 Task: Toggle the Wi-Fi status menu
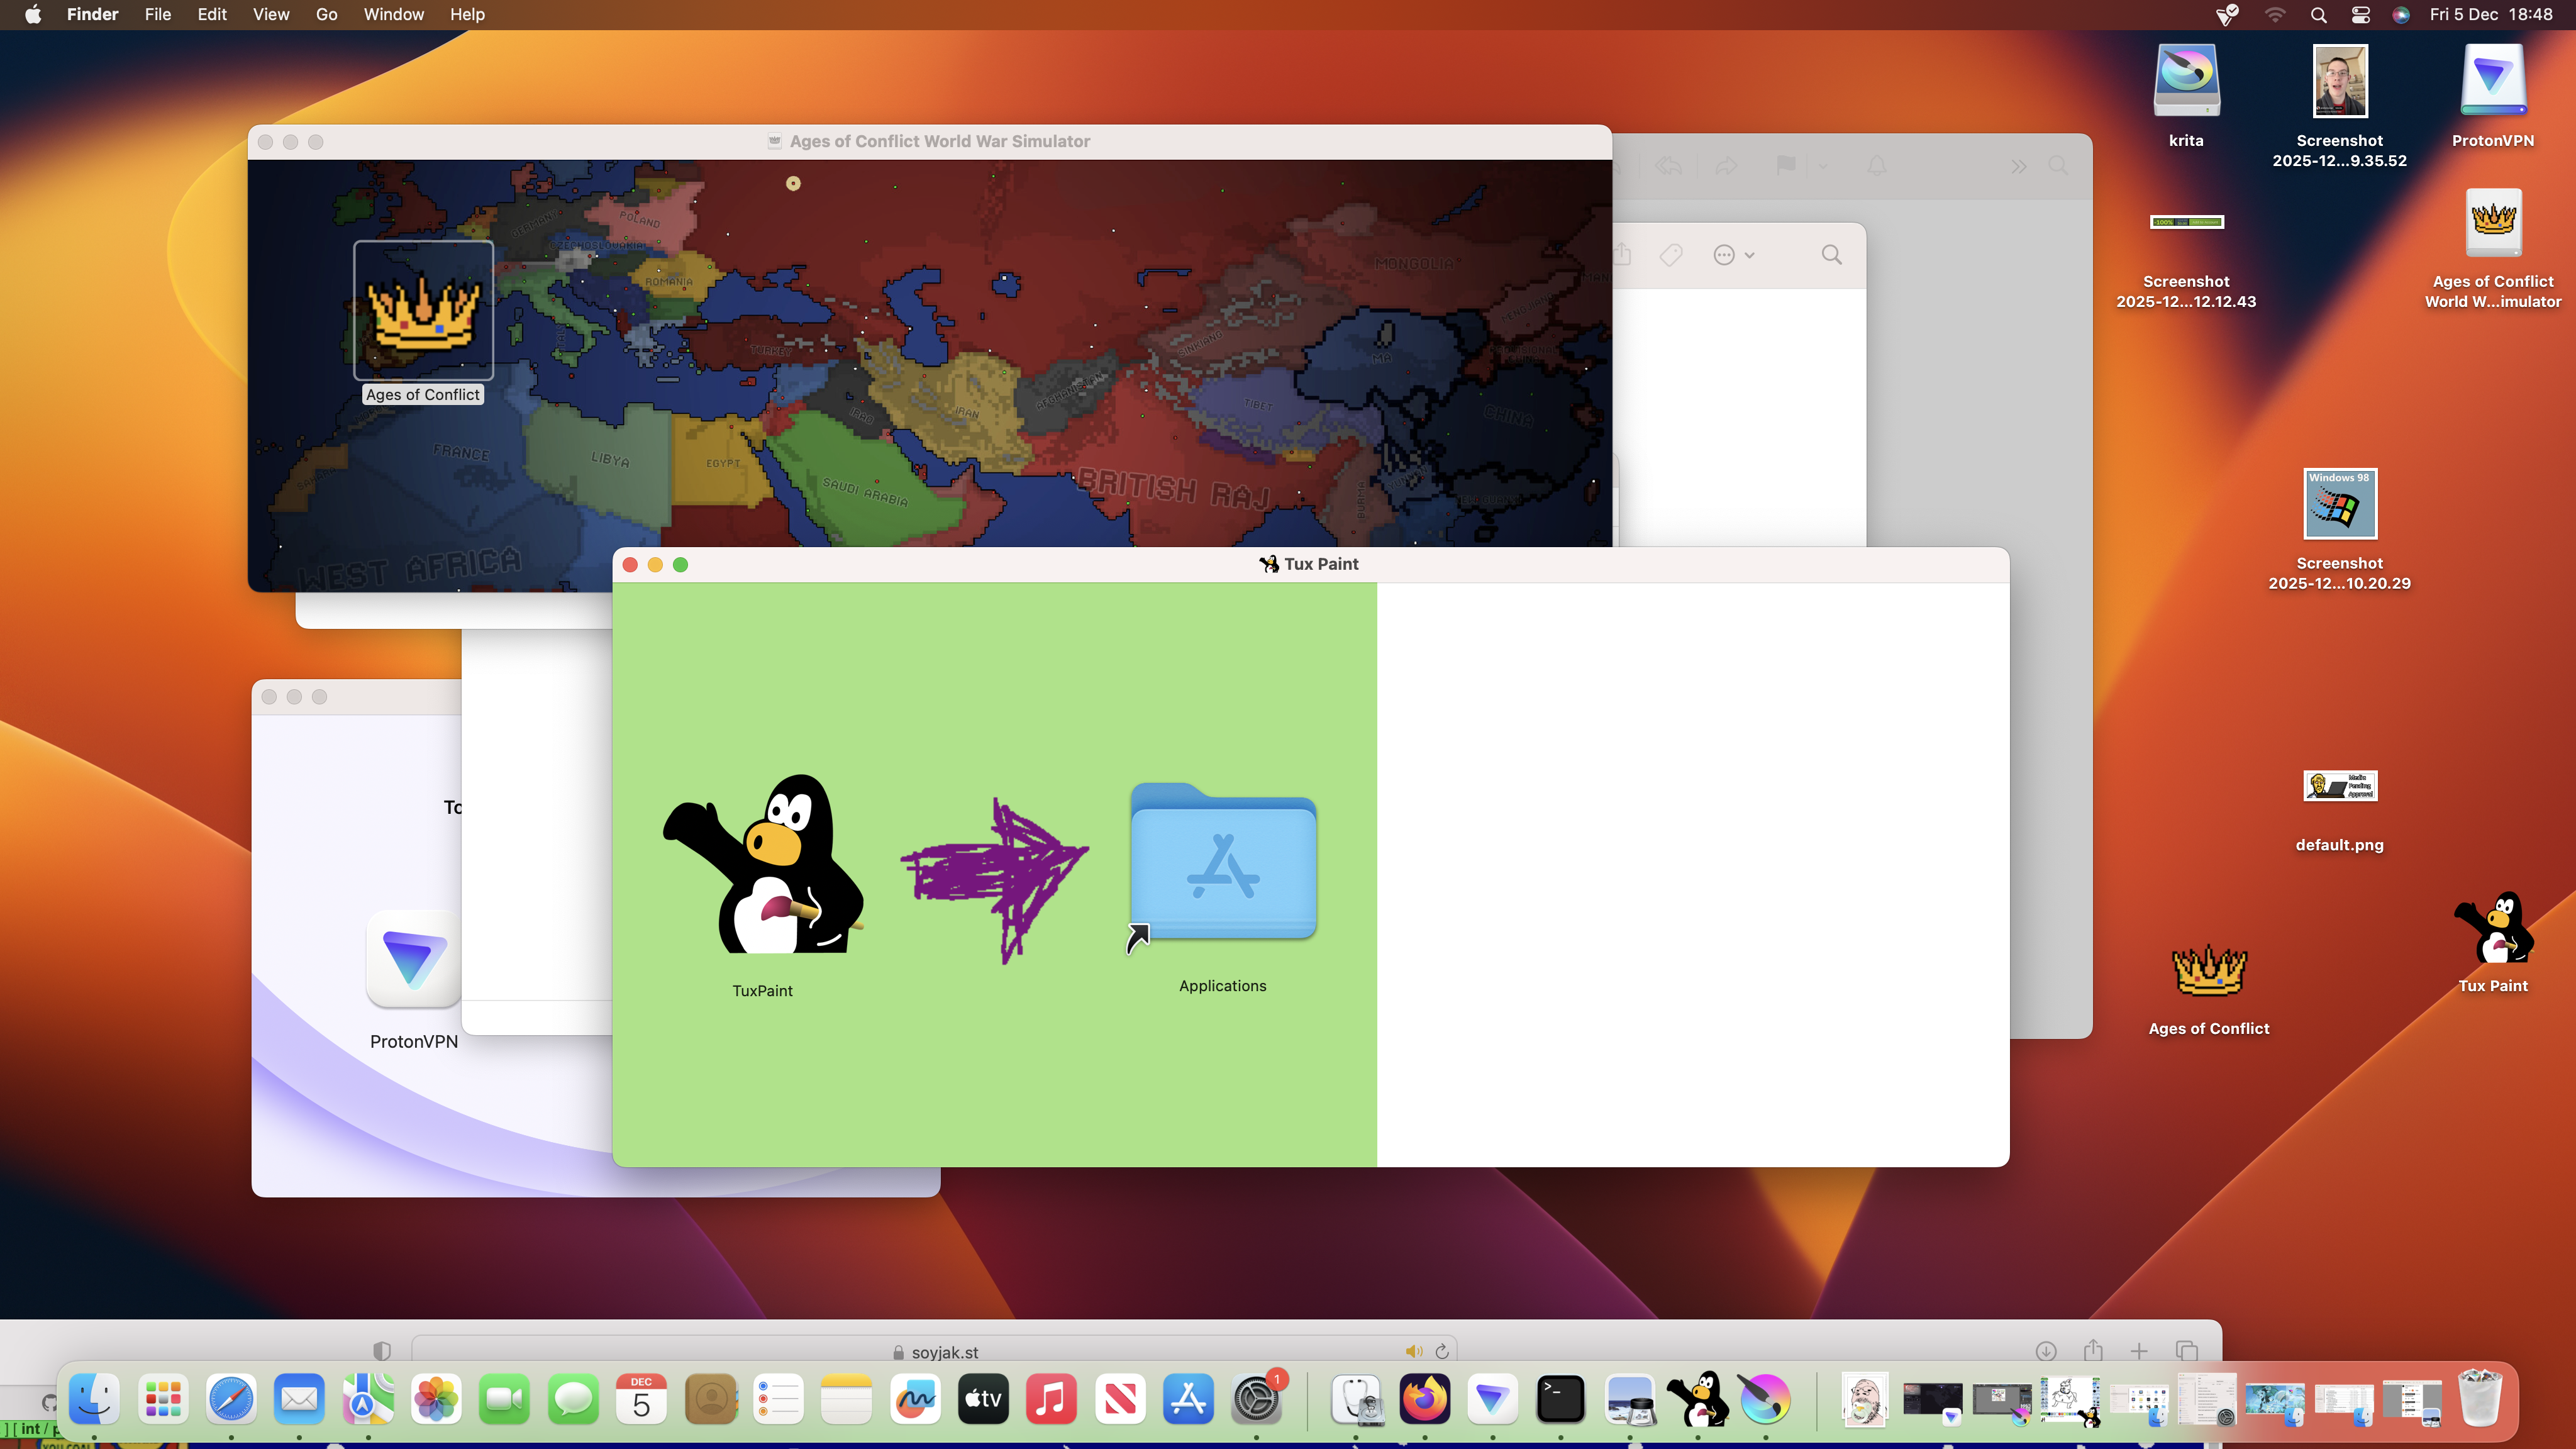point(2275,14)
